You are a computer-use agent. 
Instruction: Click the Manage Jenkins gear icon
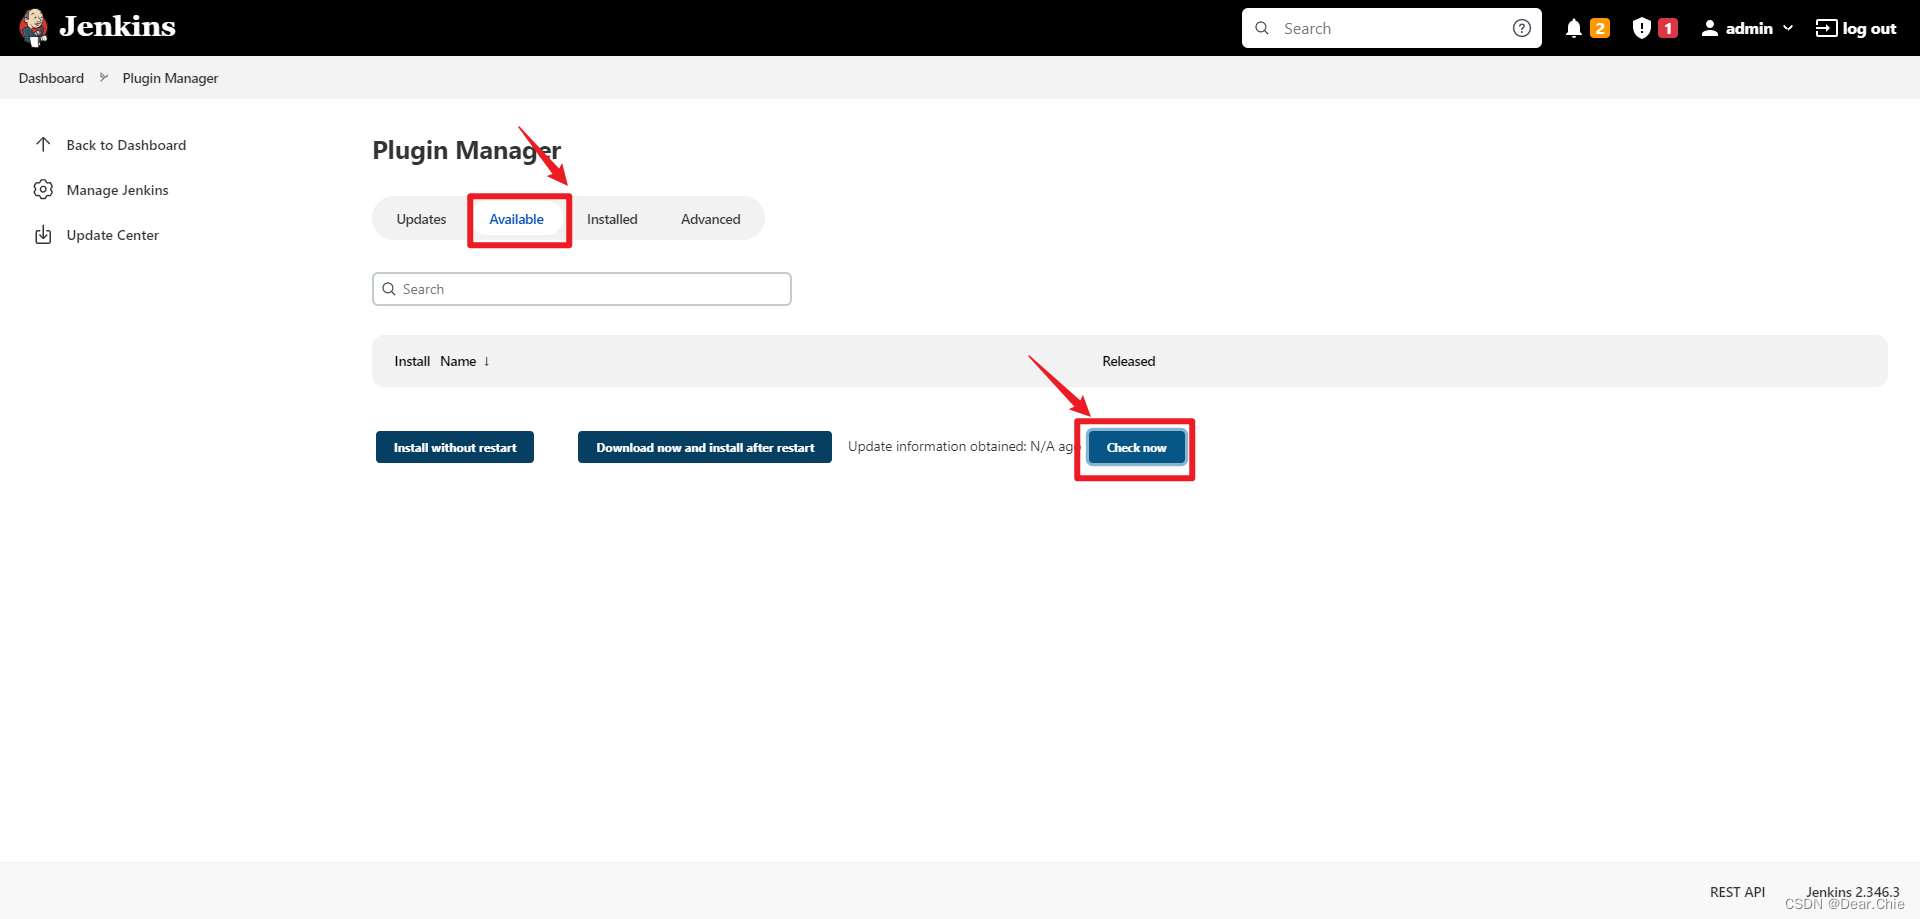pos(43,189)
